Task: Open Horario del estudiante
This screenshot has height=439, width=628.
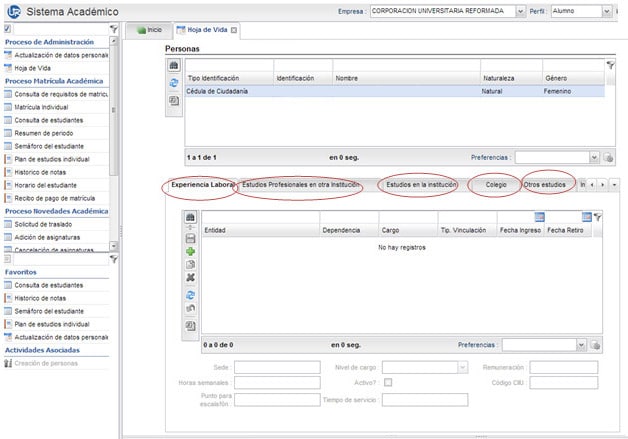Action: [56, 185]
